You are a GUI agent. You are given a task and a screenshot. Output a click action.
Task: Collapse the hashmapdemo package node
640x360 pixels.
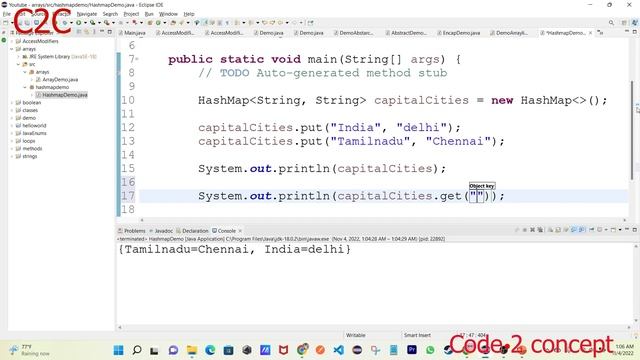pos(25,87)
